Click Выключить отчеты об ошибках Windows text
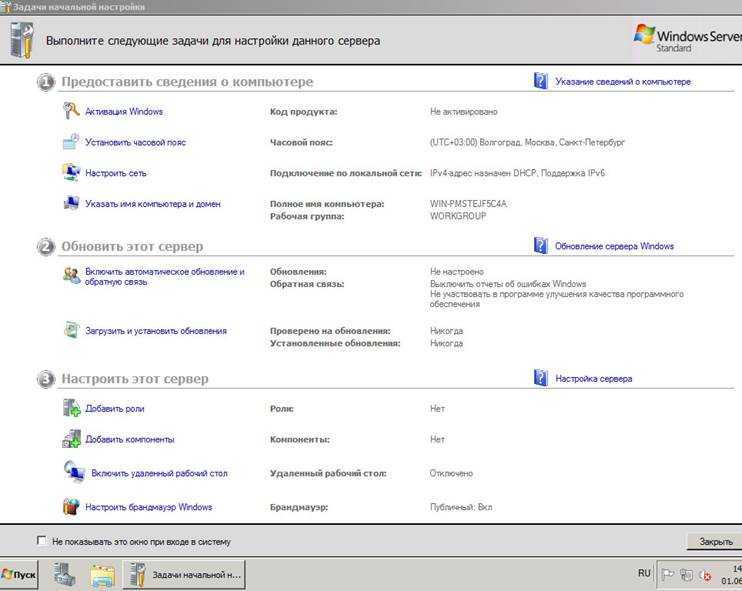This screenshot has height=591, width=742. [x=508, y=284]
